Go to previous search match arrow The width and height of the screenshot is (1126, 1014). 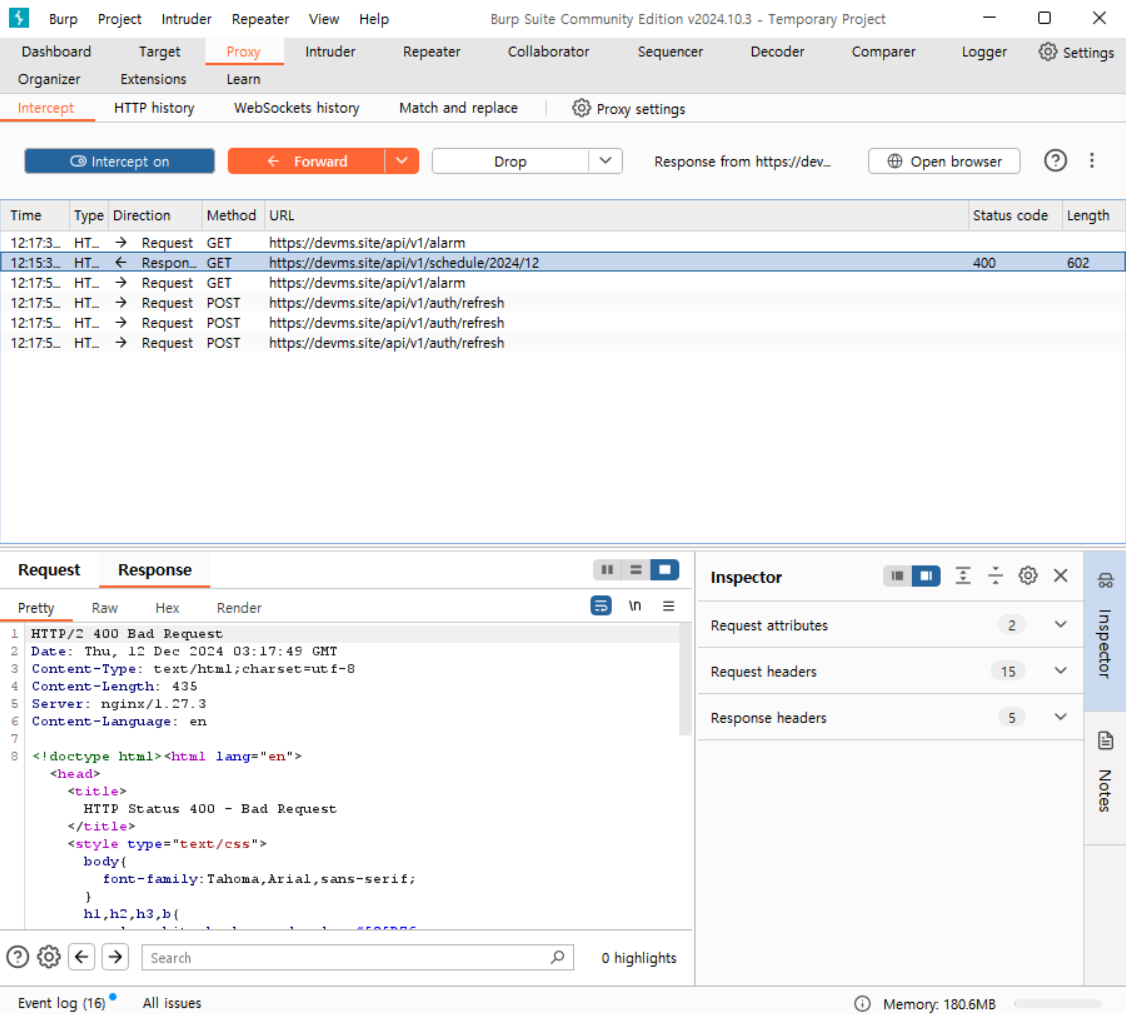click(x=82, y=957)
